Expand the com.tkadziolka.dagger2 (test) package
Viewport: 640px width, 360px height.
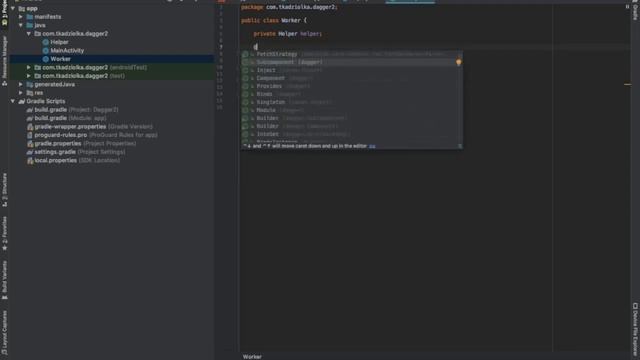click(x=29, y=76)
